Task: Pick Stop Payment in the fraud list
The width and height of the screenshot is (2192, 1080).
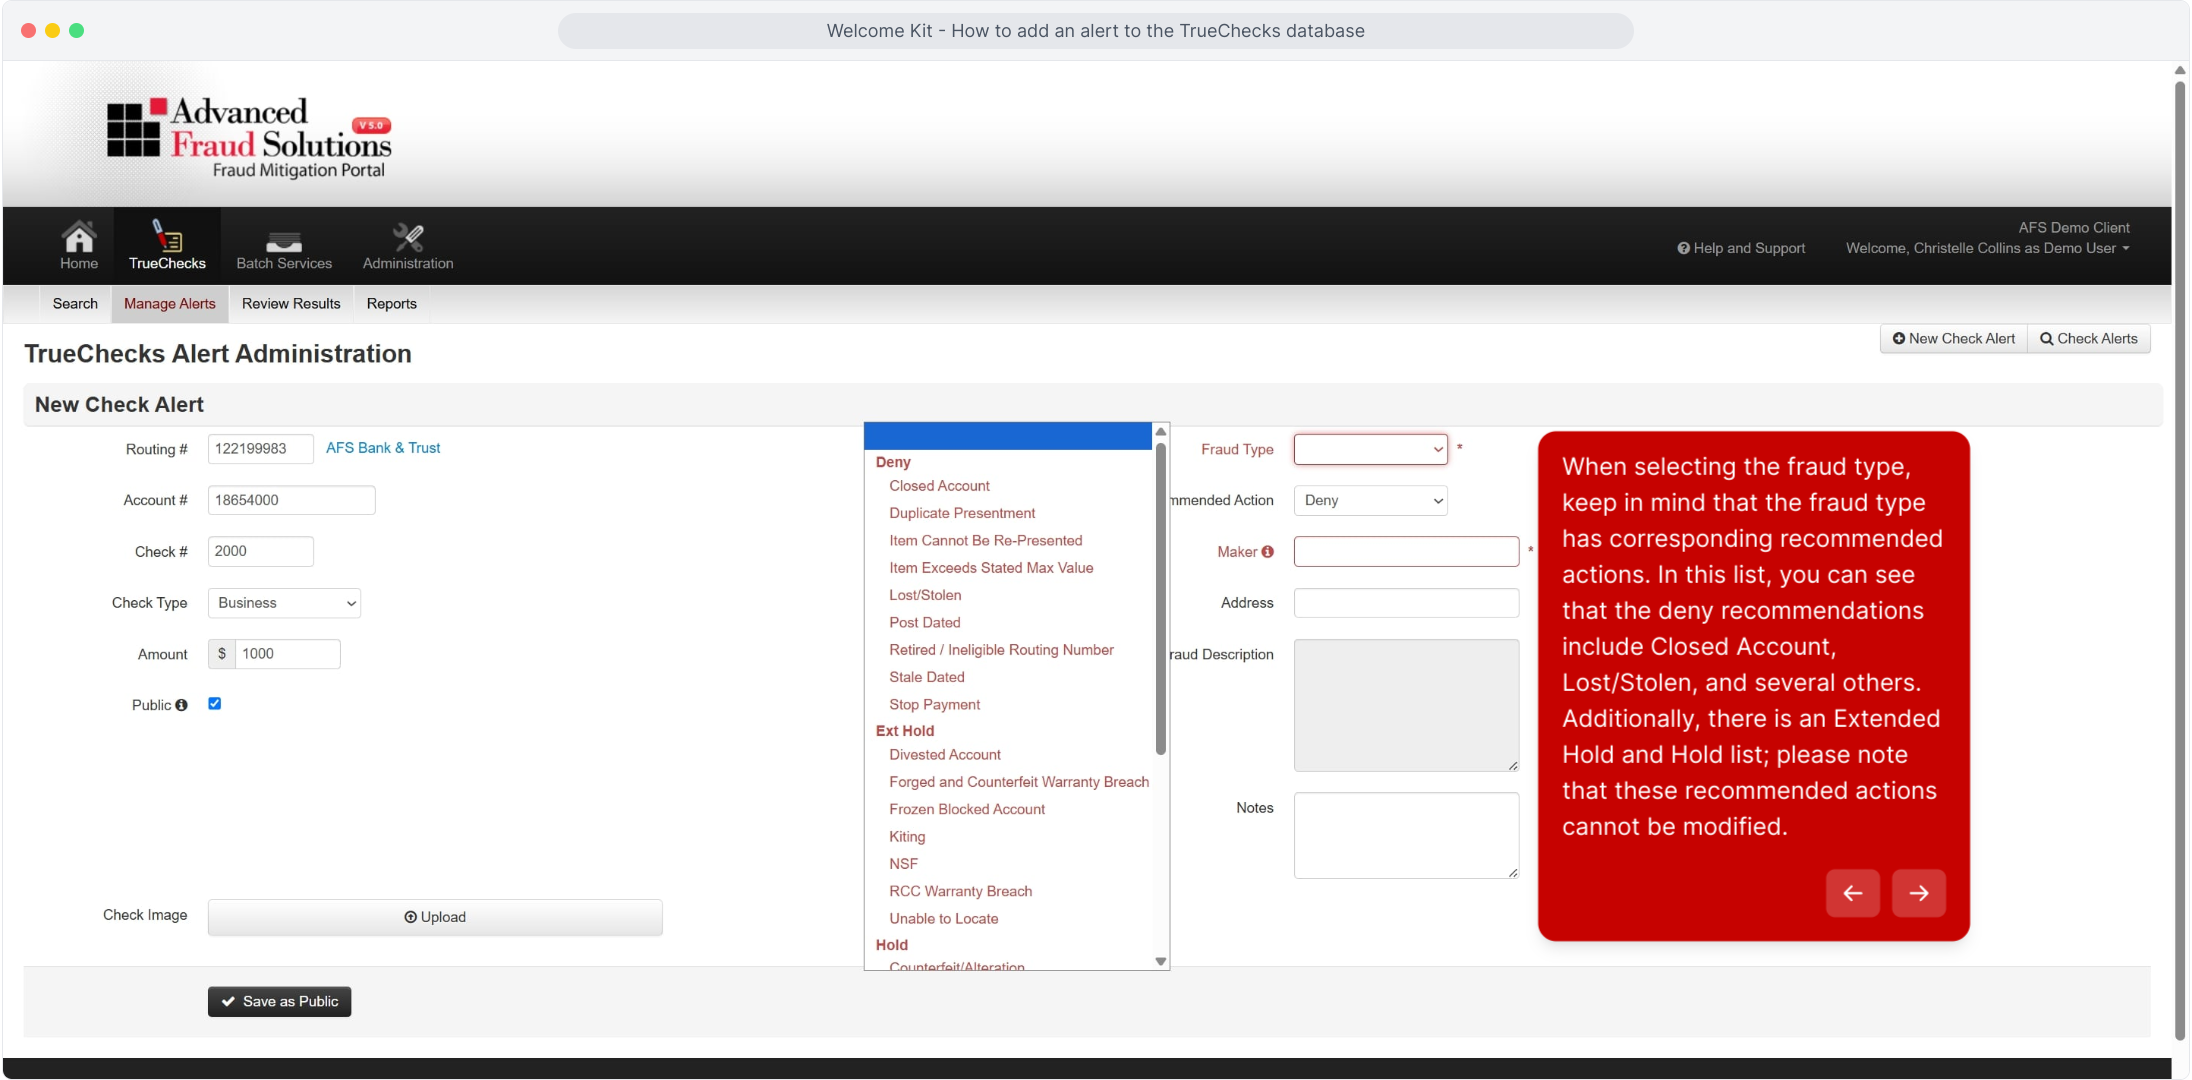Action: [935, 705]
